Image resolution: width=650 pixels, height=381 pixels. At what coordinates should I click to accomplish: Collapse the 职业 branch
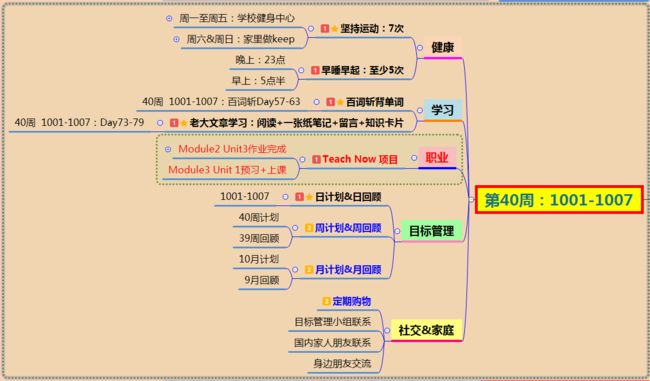(414, 158)
